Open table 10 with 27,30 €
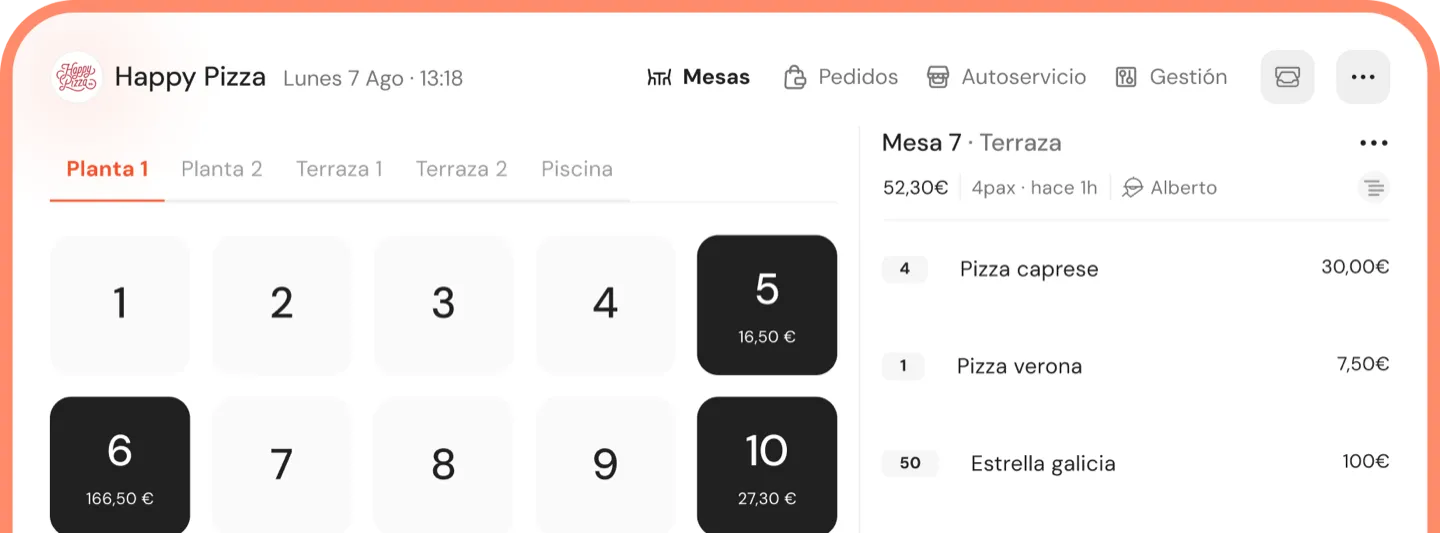Screen dimensions: 1440x533 click(767, 465)
